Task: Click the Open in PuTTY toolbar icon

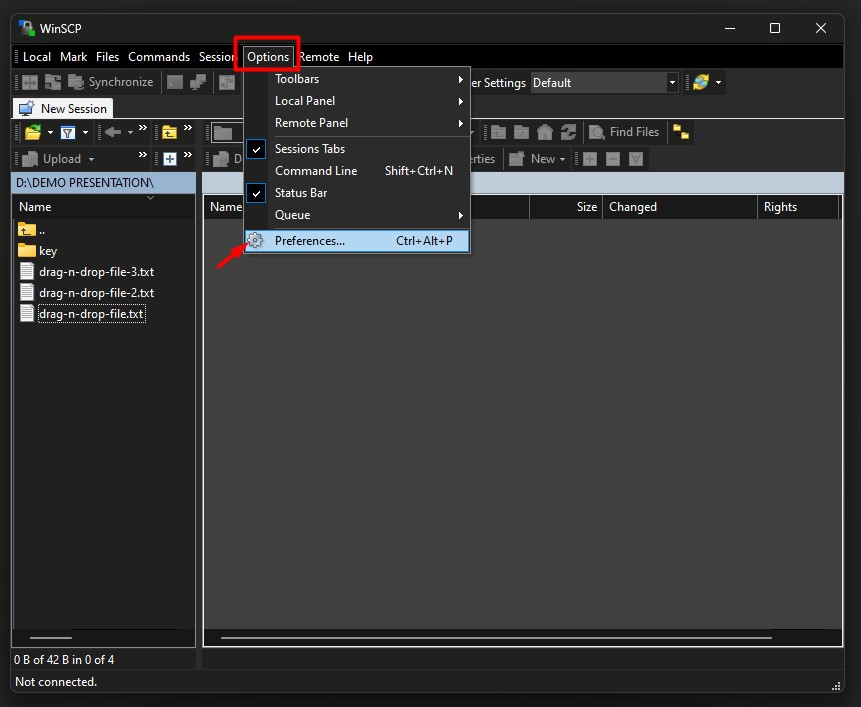Action: 198,82
